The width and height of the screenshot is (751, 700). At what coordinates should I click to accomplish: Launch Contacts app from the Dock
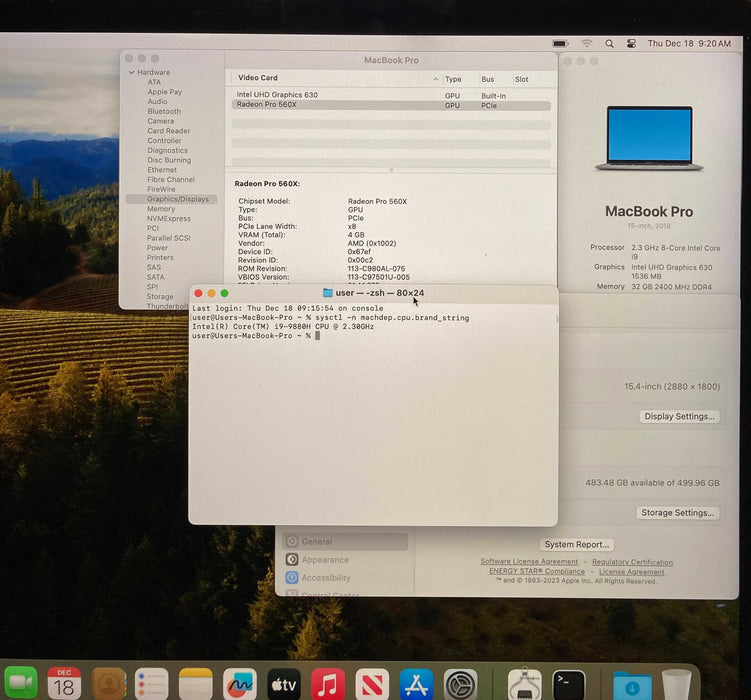coord(109,683)
